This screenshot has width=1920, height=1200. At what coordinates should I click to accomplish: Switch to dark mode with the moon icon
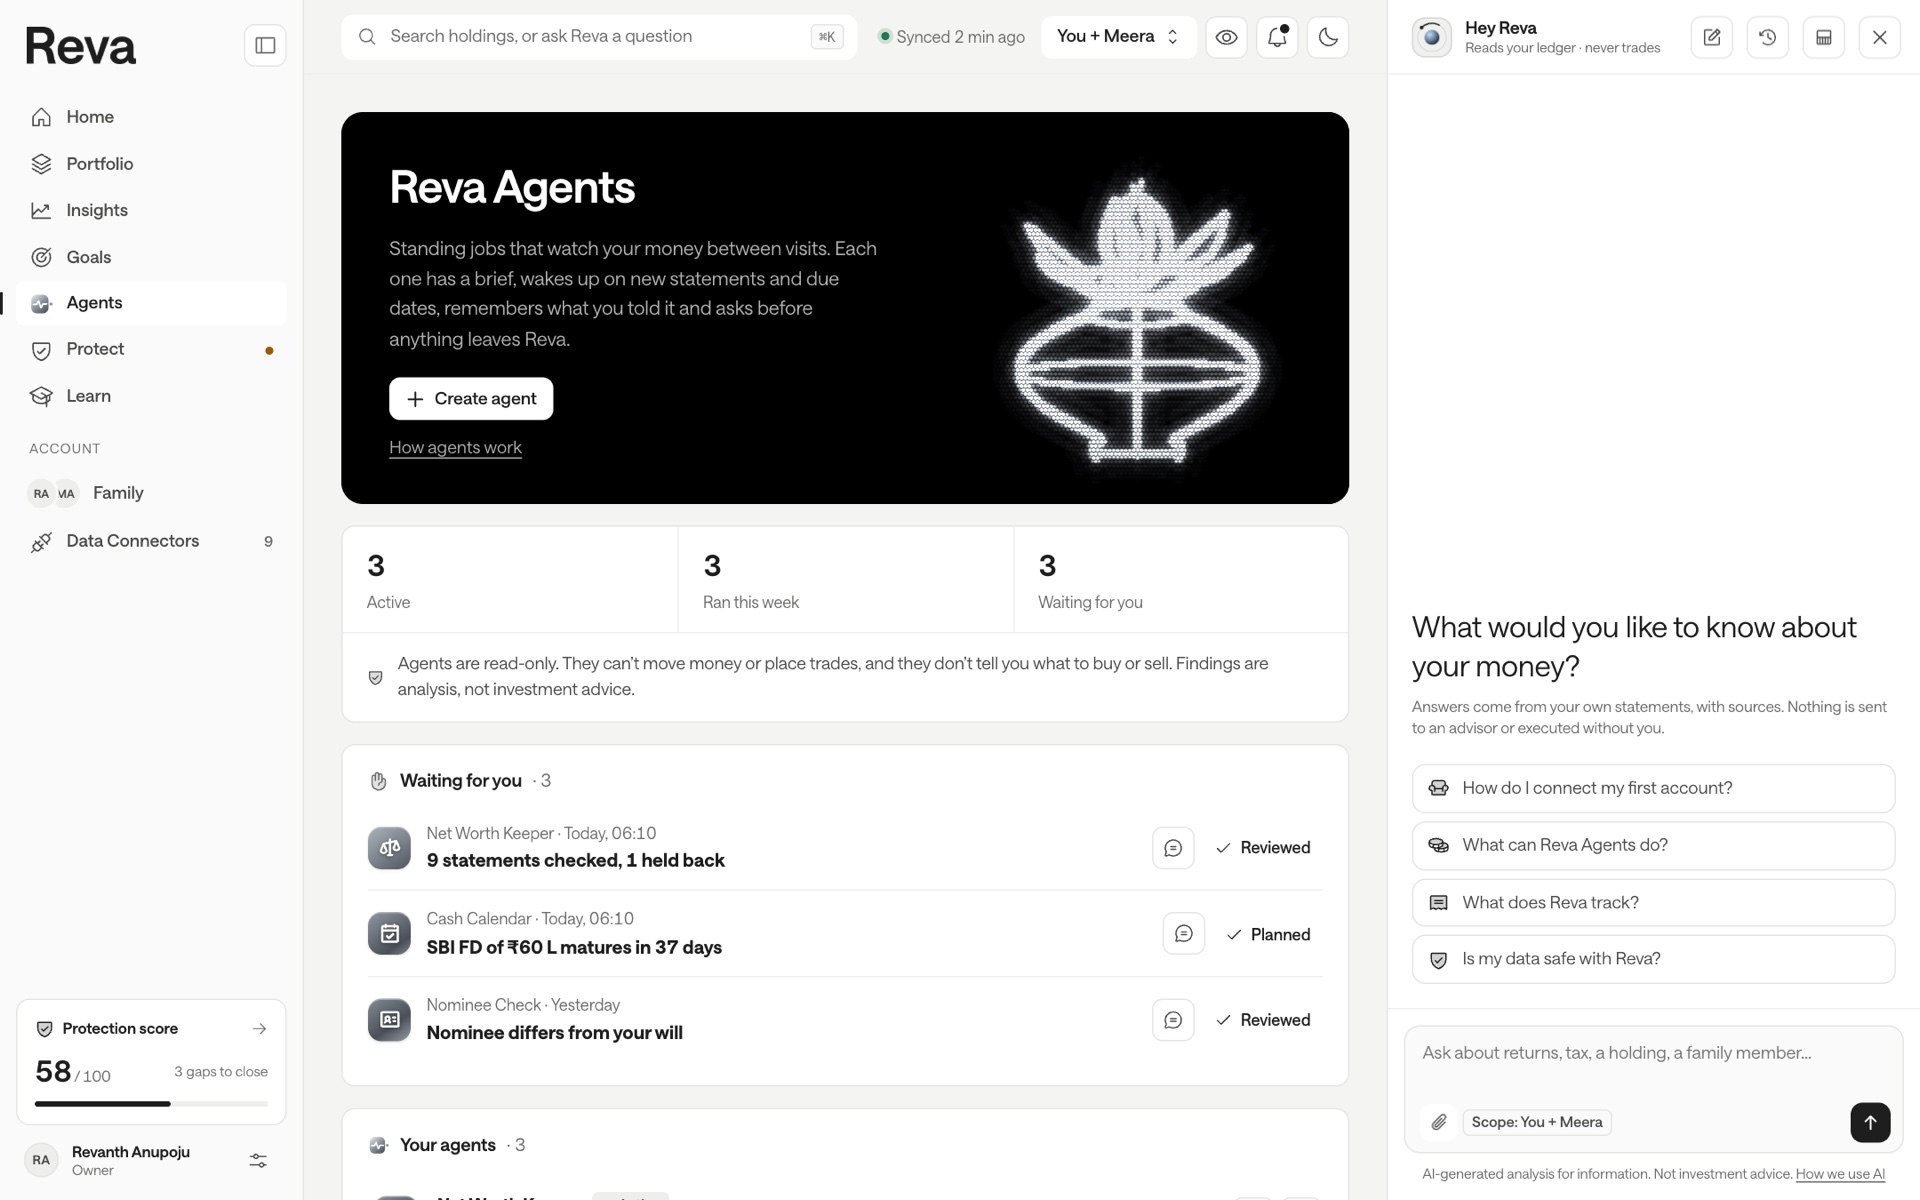(1328, 37)
